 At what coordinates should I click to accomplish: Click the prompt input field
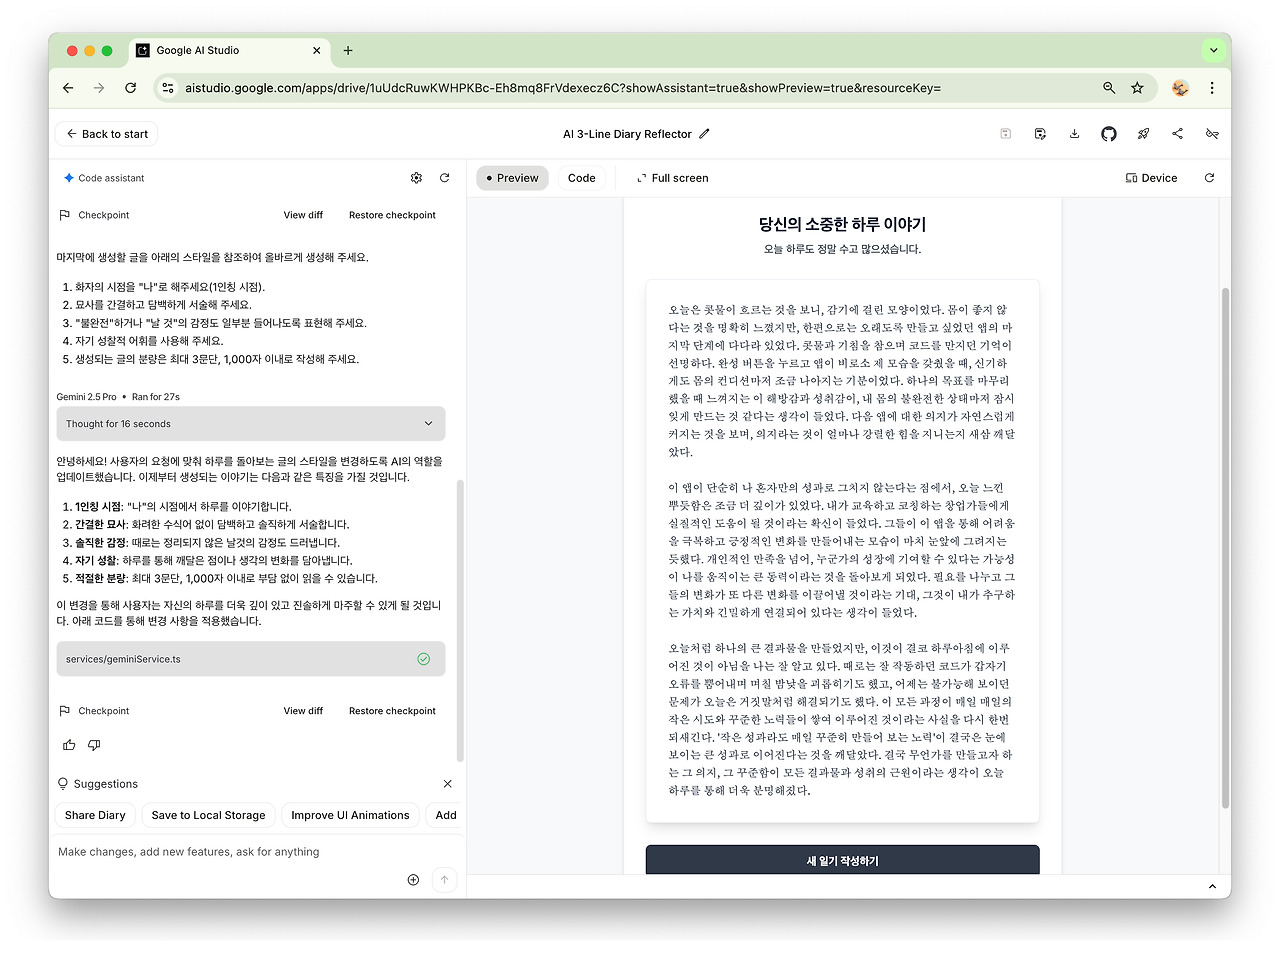[220, 851]
